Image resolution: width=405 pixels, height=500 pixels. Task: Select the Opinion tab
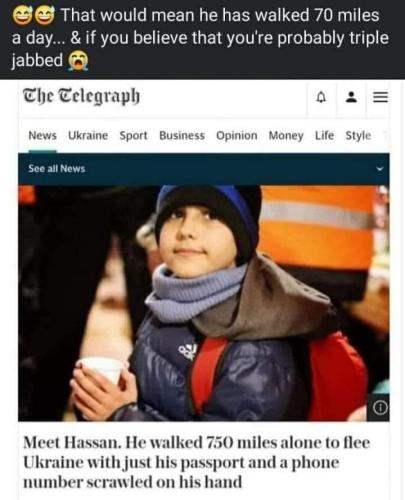pyautogui.click(x=237, y=136)
